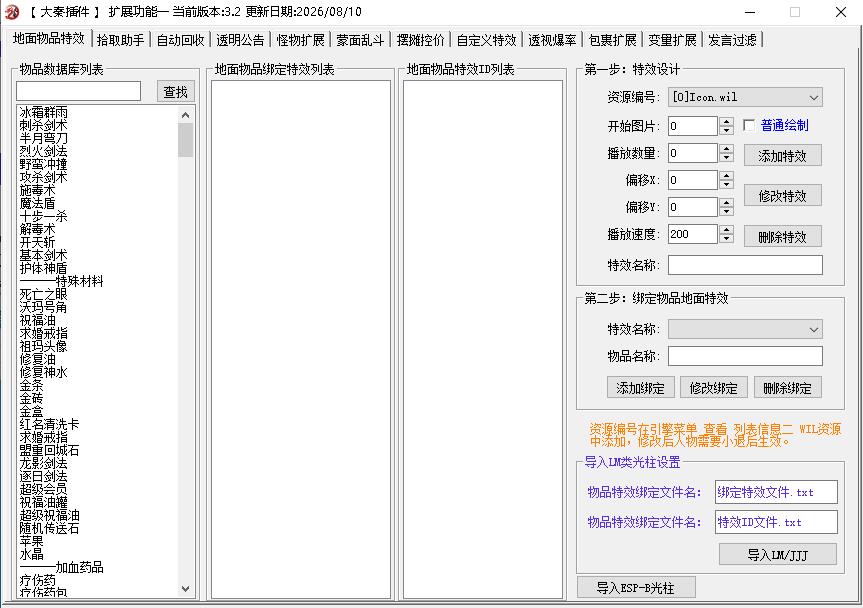The height and width of the screenshot is (608, 863).
Task: Select the 地面物品特效 tab
Action: [49, 39]
